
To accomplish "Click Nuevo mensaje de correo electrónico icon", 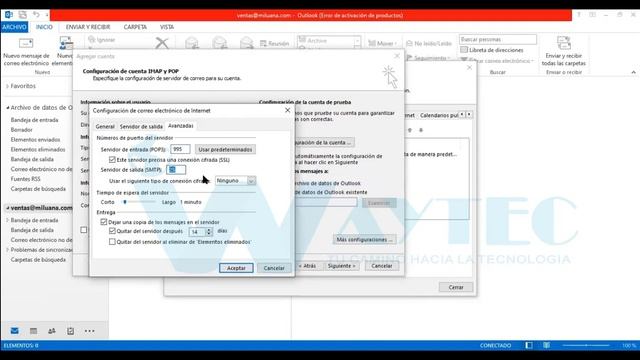I will pos(26,43).
